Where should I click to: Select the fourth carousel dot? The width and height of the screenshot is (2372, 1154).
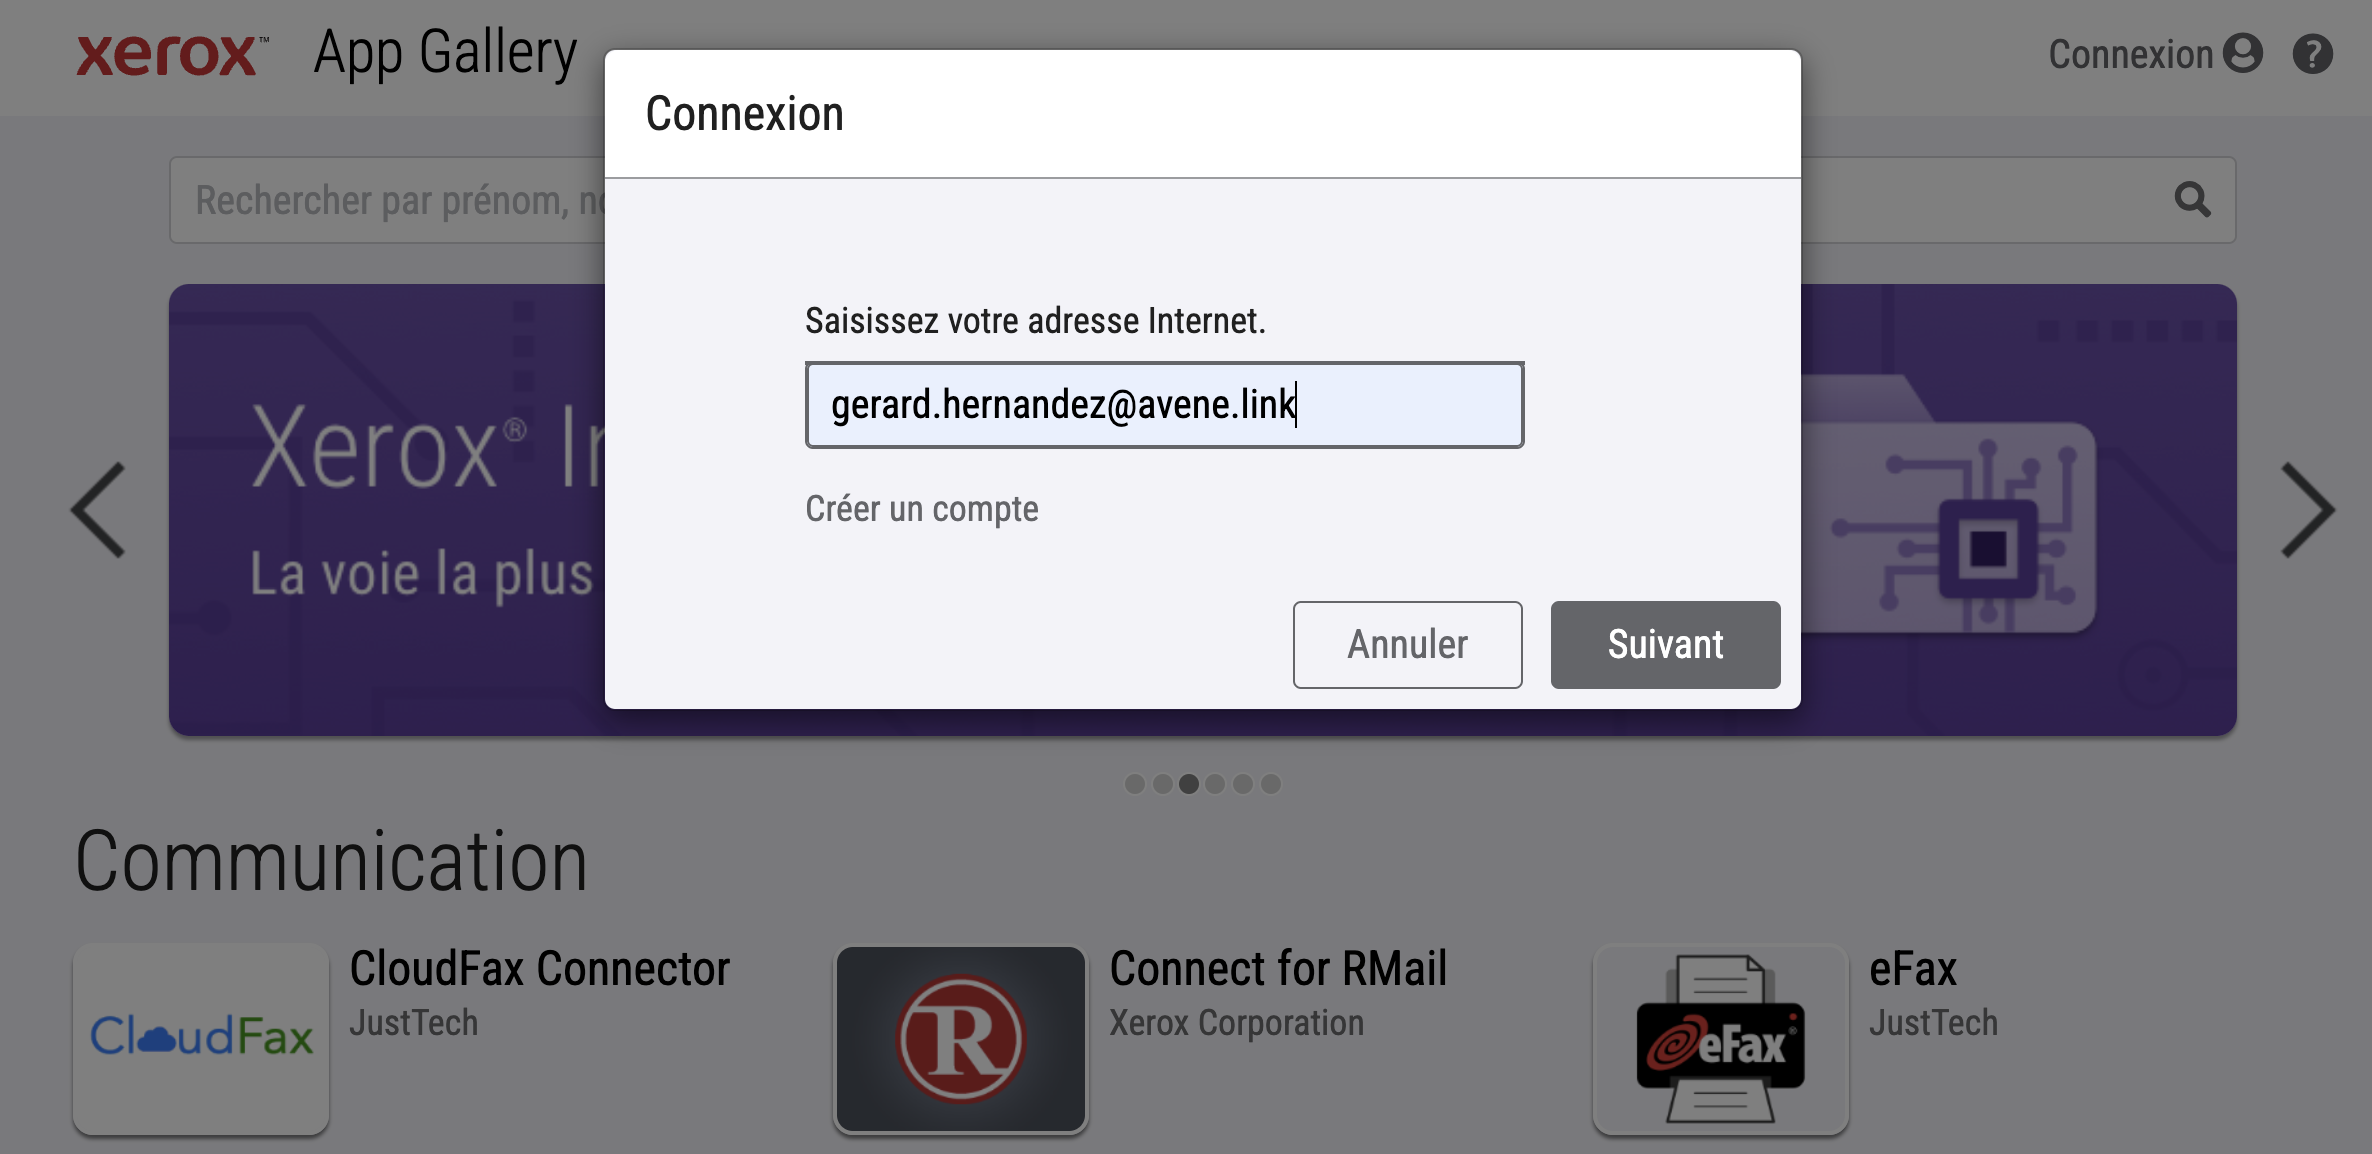[x=1216, y=784]
